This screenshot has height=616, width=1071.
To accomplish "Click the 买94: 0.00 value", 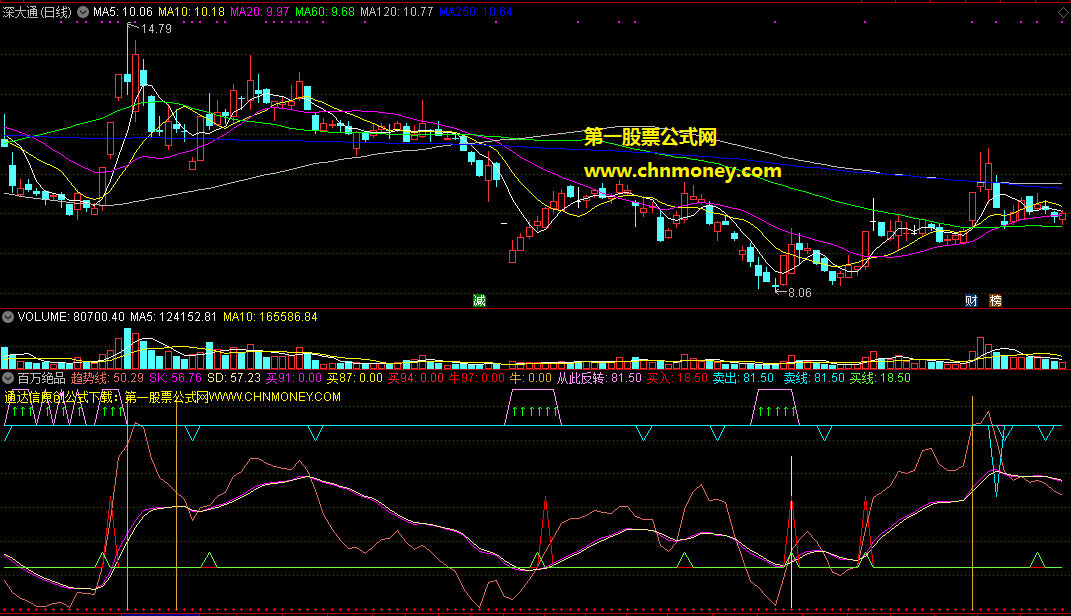I will (416, 378).
